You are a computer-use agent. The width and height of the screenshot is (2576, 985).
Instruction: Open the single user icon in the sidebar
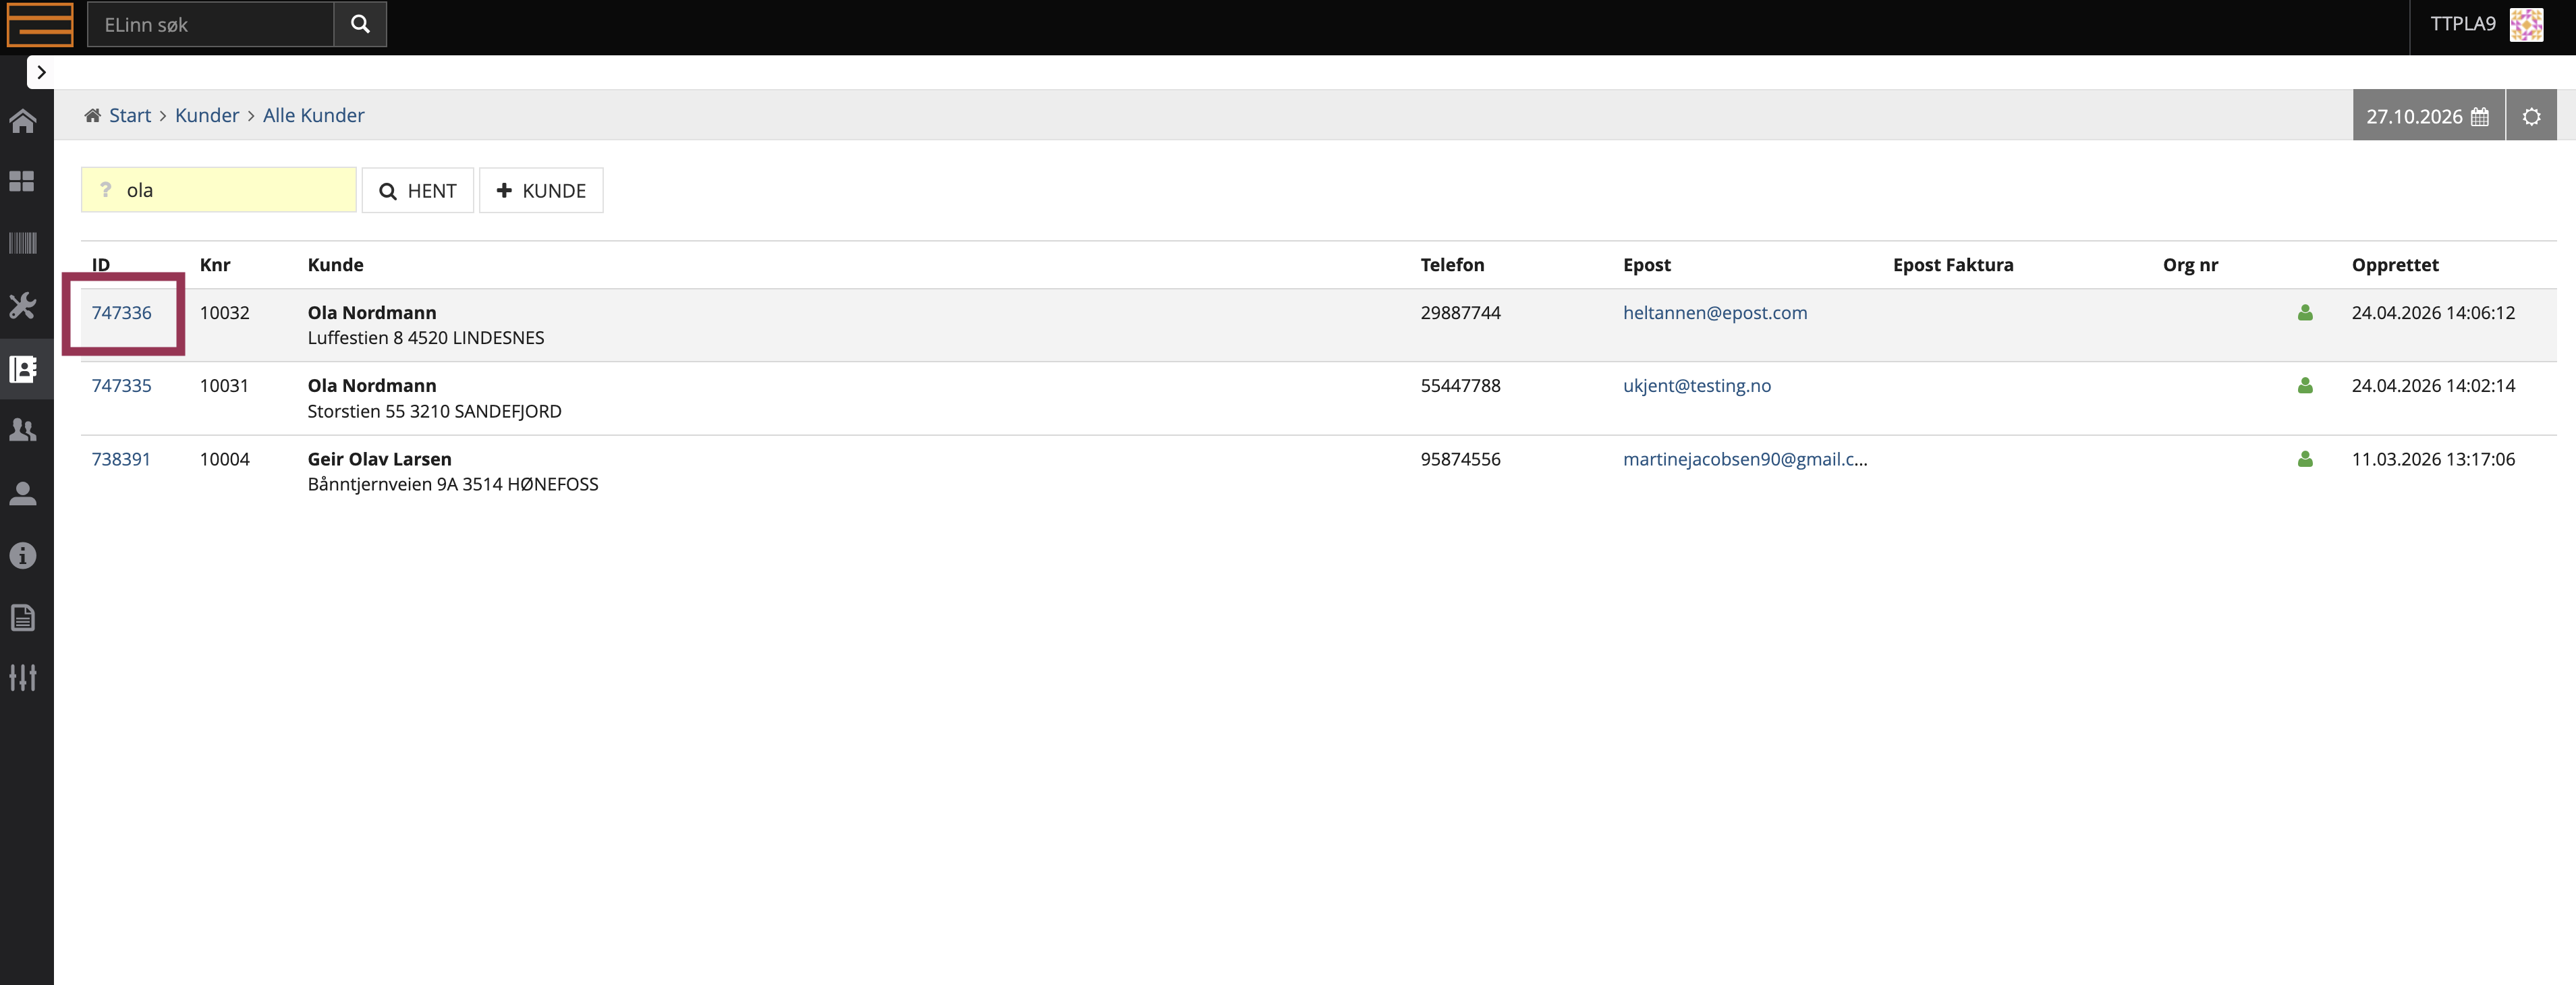coord(23,493)
